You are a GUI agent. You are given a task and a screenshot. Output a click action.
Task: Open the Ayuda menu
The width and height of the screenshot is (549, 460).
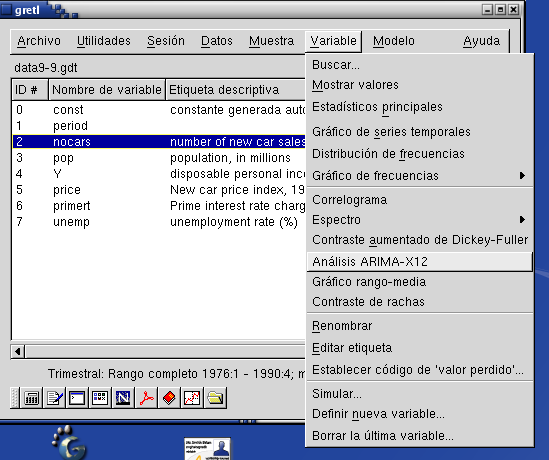pyautogui.click(x=481, y=41)
